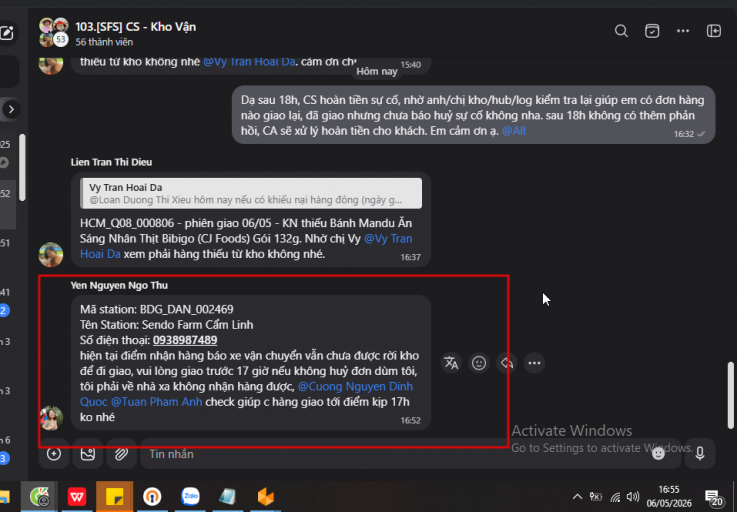
Task: Open Lien Tran Thi Dieu's avatar at 16:37 message
Action: 51,254
